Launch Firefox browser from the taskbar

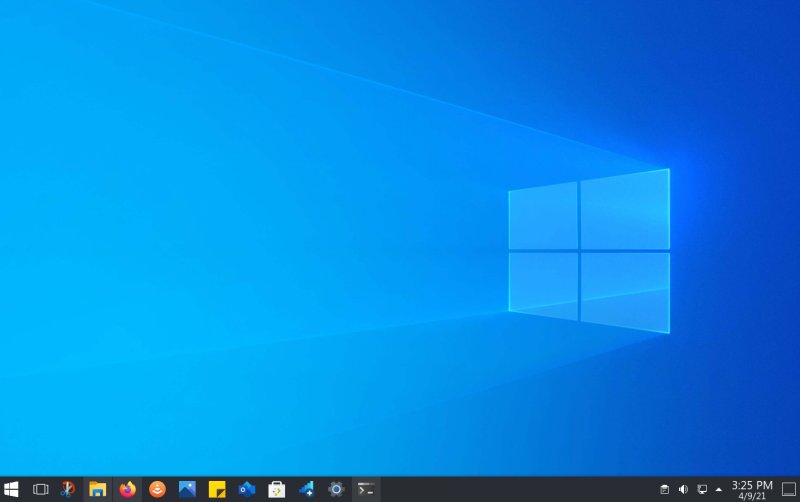[127, 489]
